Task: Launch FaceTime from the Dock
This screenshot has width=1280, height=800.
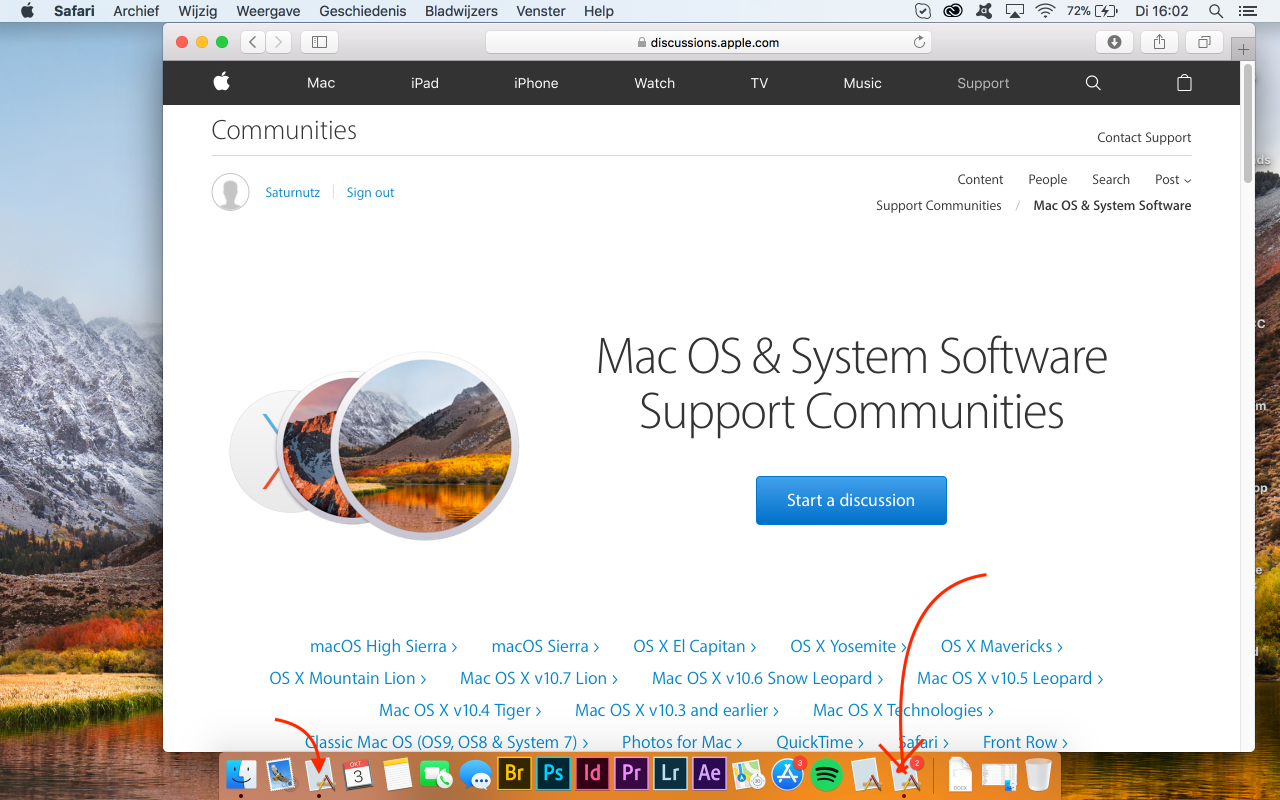Action: click(436, 773)
